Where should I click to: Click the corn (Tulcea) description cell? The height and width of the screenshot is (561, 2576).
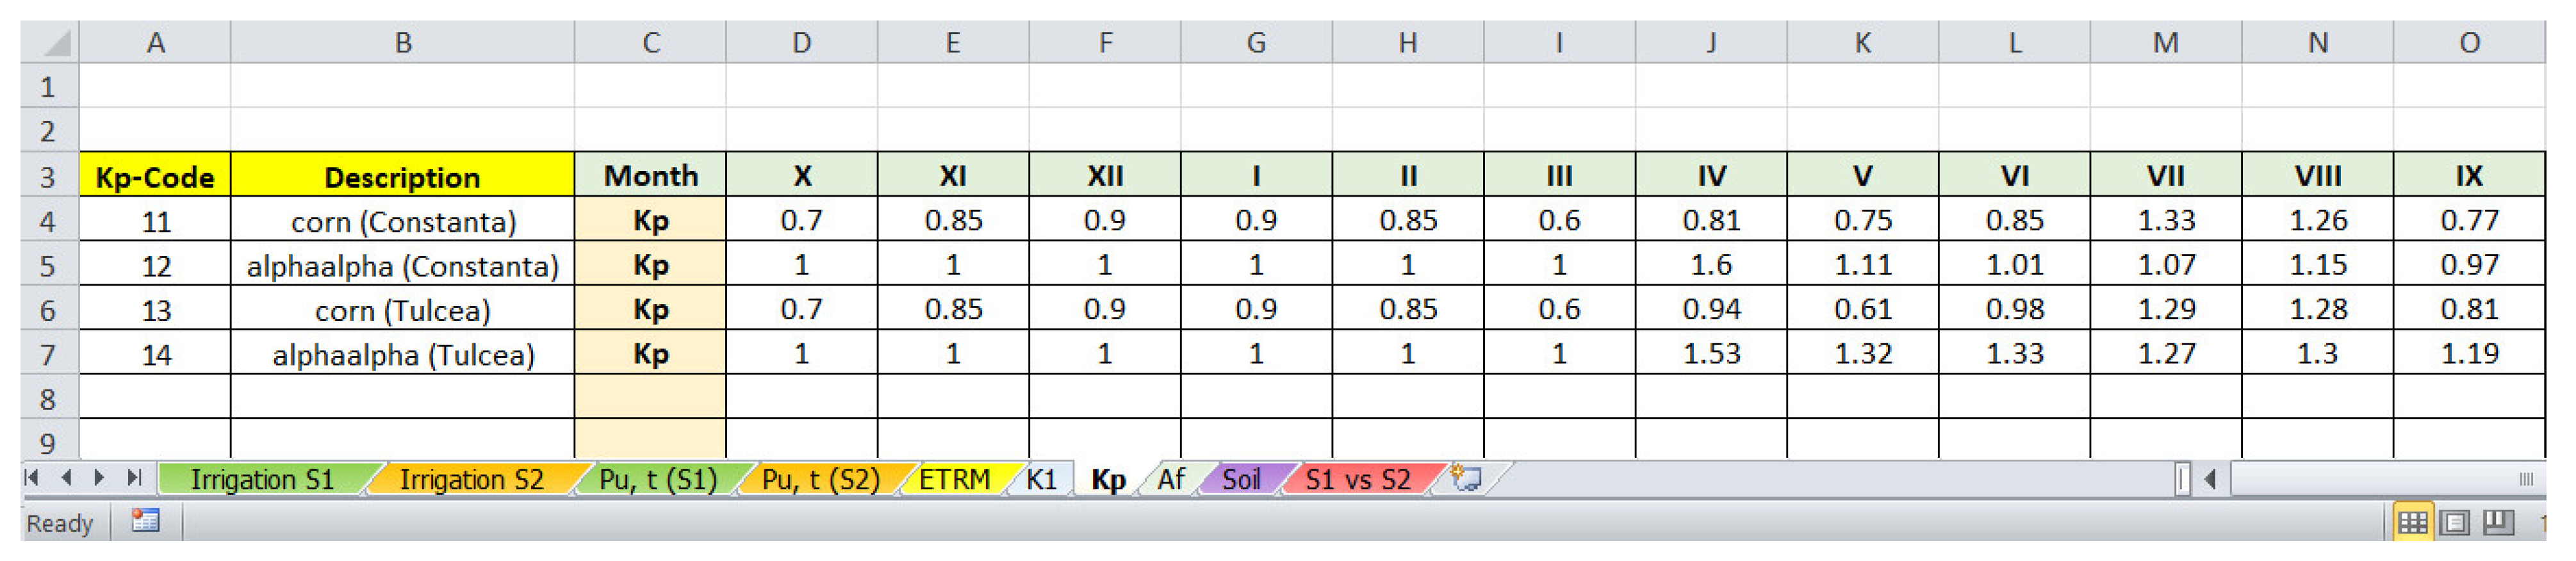point(402,310)
